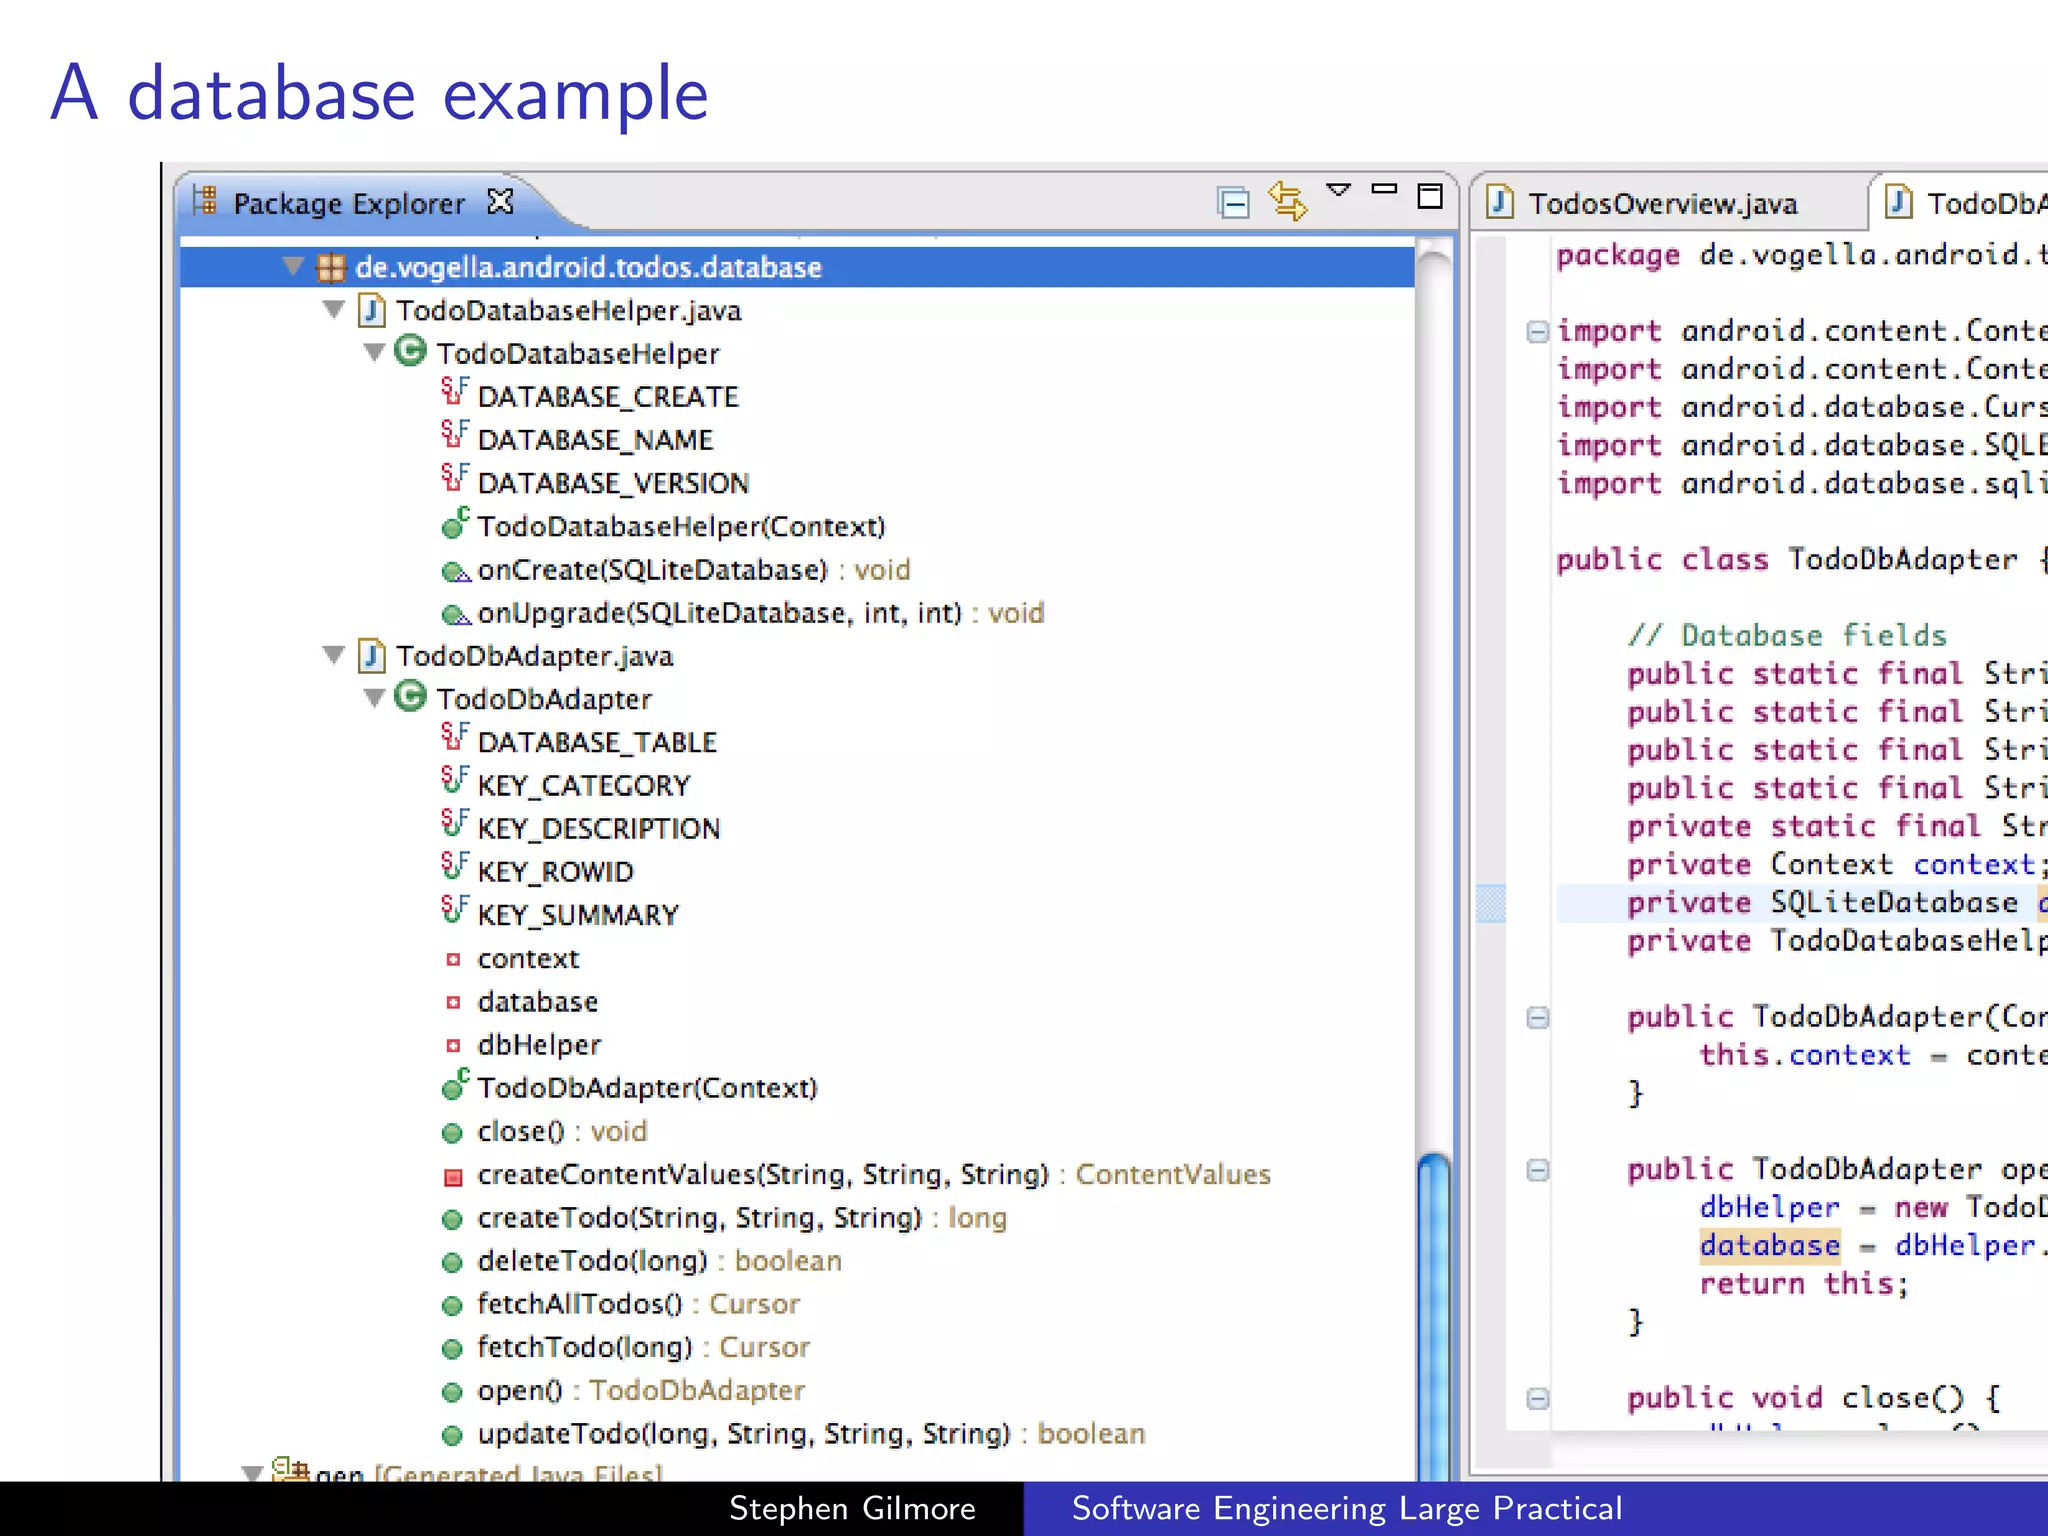
Task: Click the Collapse All icon in Package Explorer
Action: click(x=1234, y=203)
